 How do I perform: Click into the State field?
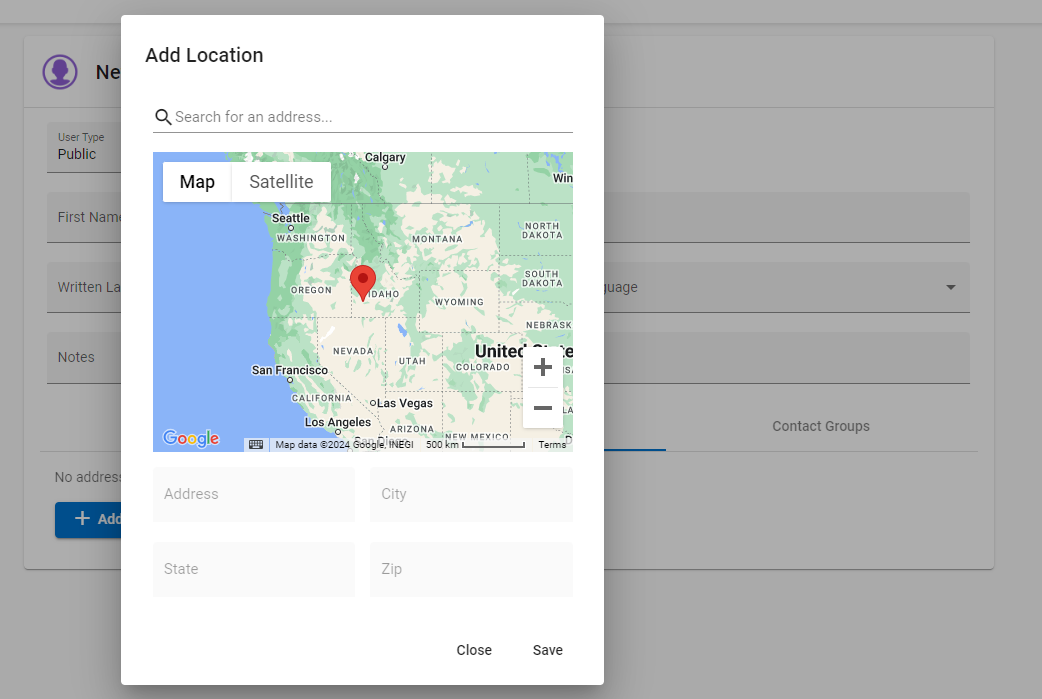tap(254, 569)
